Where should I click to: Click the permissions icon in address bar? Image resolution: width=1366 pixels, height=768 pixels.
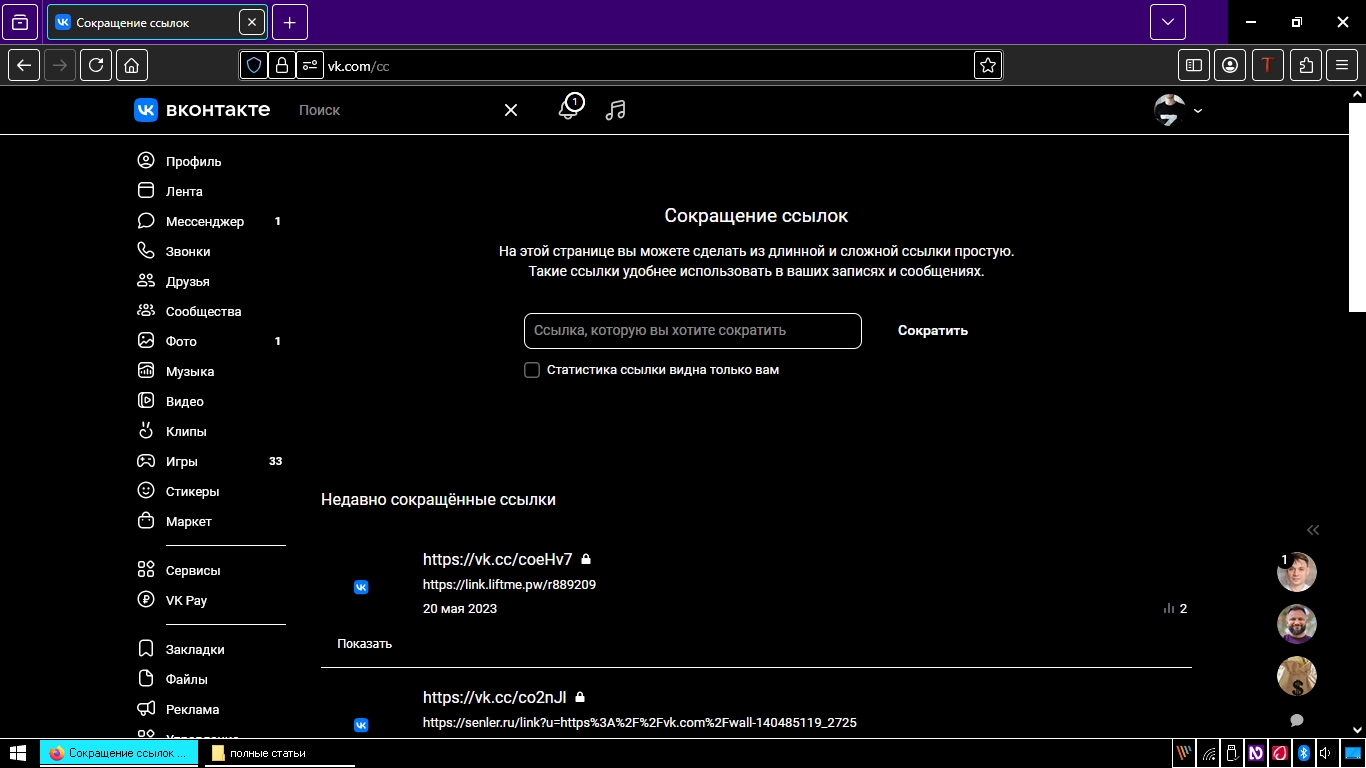pyautogui.click(x=310, y=65)
